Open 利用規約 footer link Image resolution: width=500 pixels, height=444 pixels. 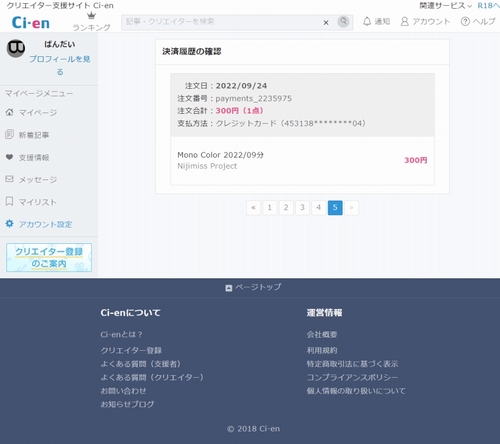click(x=322, y=350)
